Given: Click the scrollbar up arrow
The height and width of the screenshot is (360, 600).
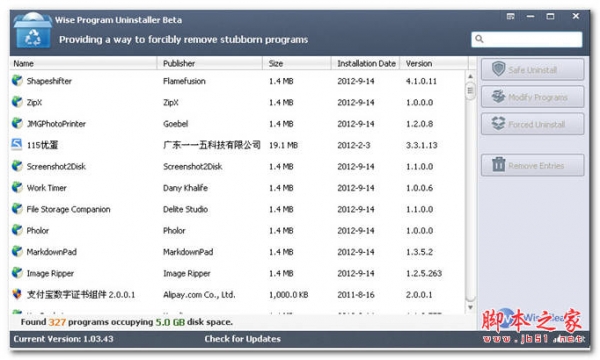Looking at the screenshot, I should (x=471, y=77).
